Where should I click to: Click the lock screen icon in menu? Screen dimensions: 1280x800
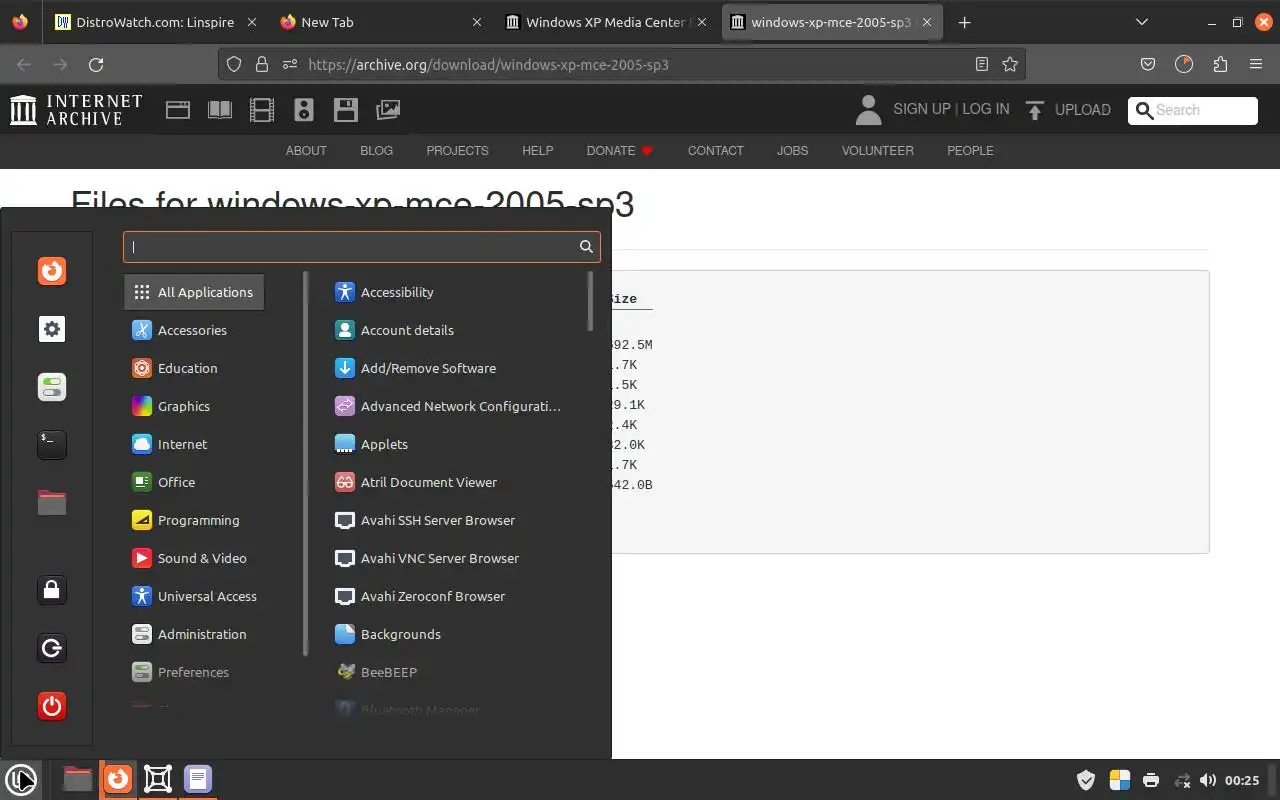click(52, 590)
